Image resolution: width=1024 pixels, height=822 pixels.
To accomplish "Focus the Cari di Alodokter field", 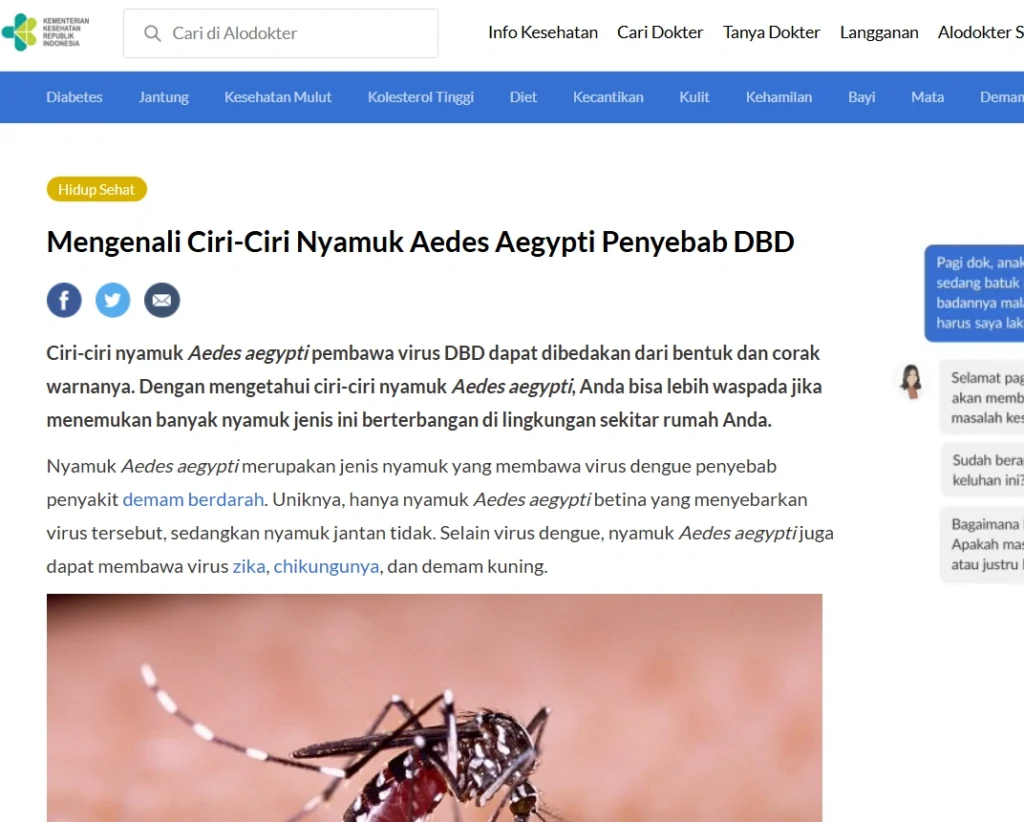I will [281, 33].
